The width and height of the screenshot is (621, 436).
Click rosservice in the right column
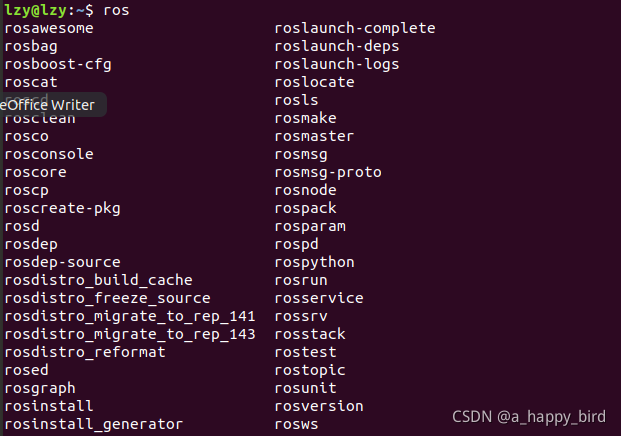[x=319, y=298]
